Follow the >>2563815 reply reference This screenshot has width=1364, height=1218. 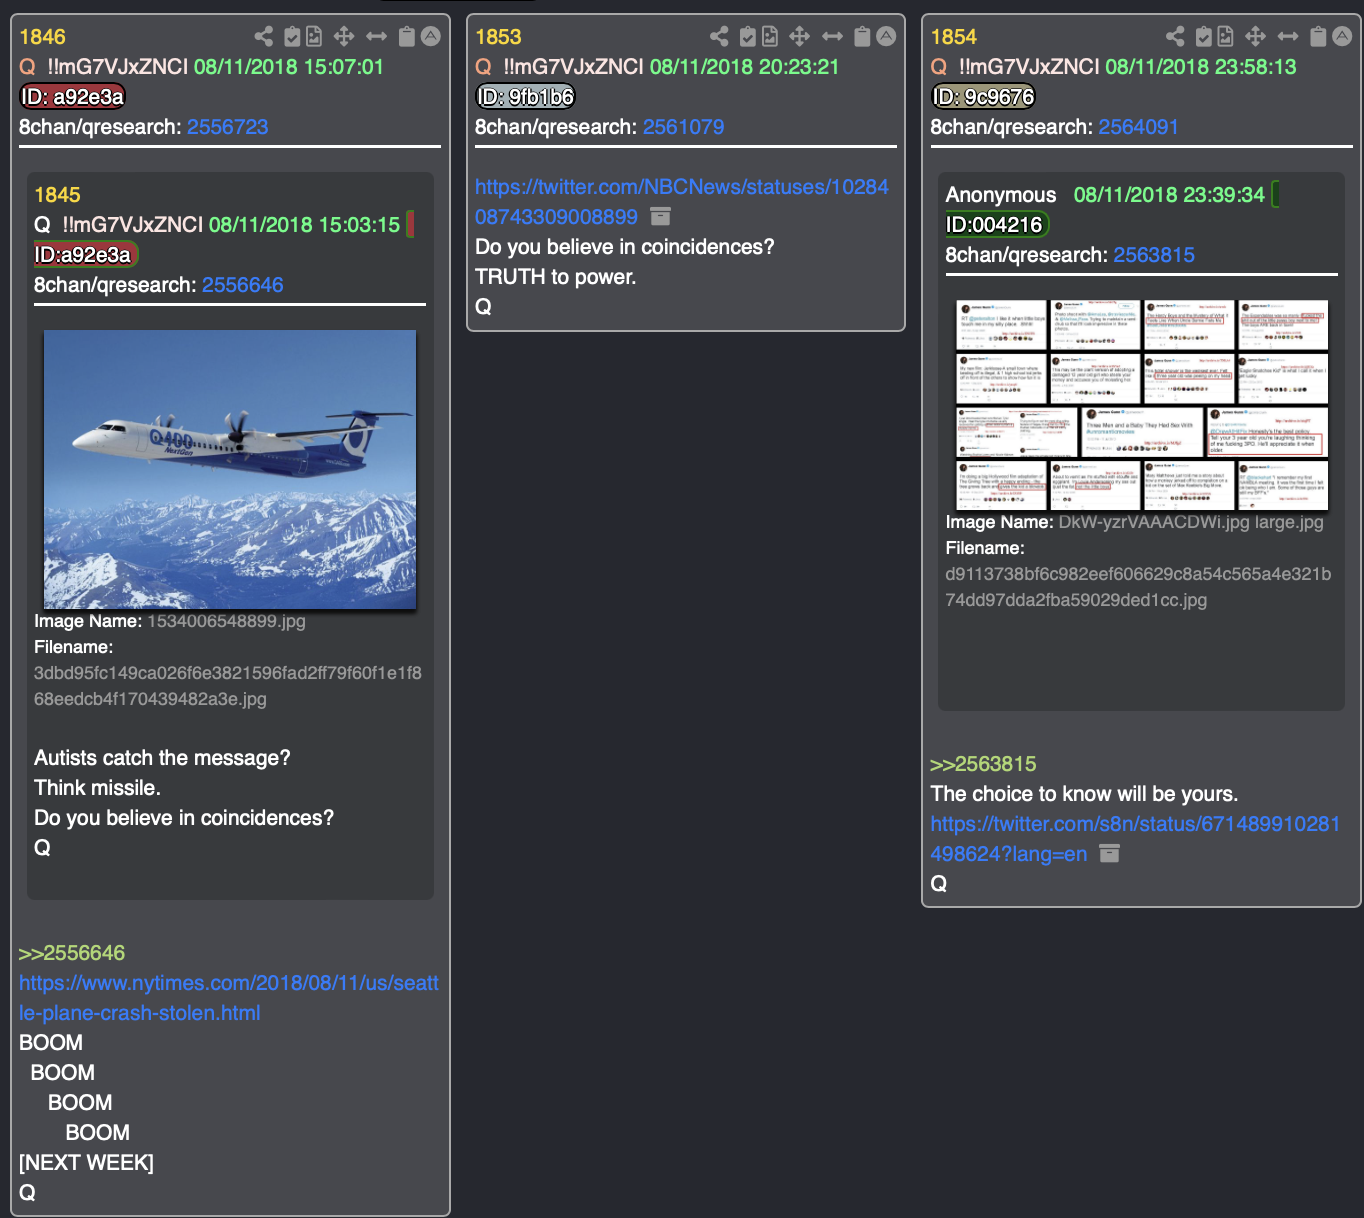click(x=983, y=764)
